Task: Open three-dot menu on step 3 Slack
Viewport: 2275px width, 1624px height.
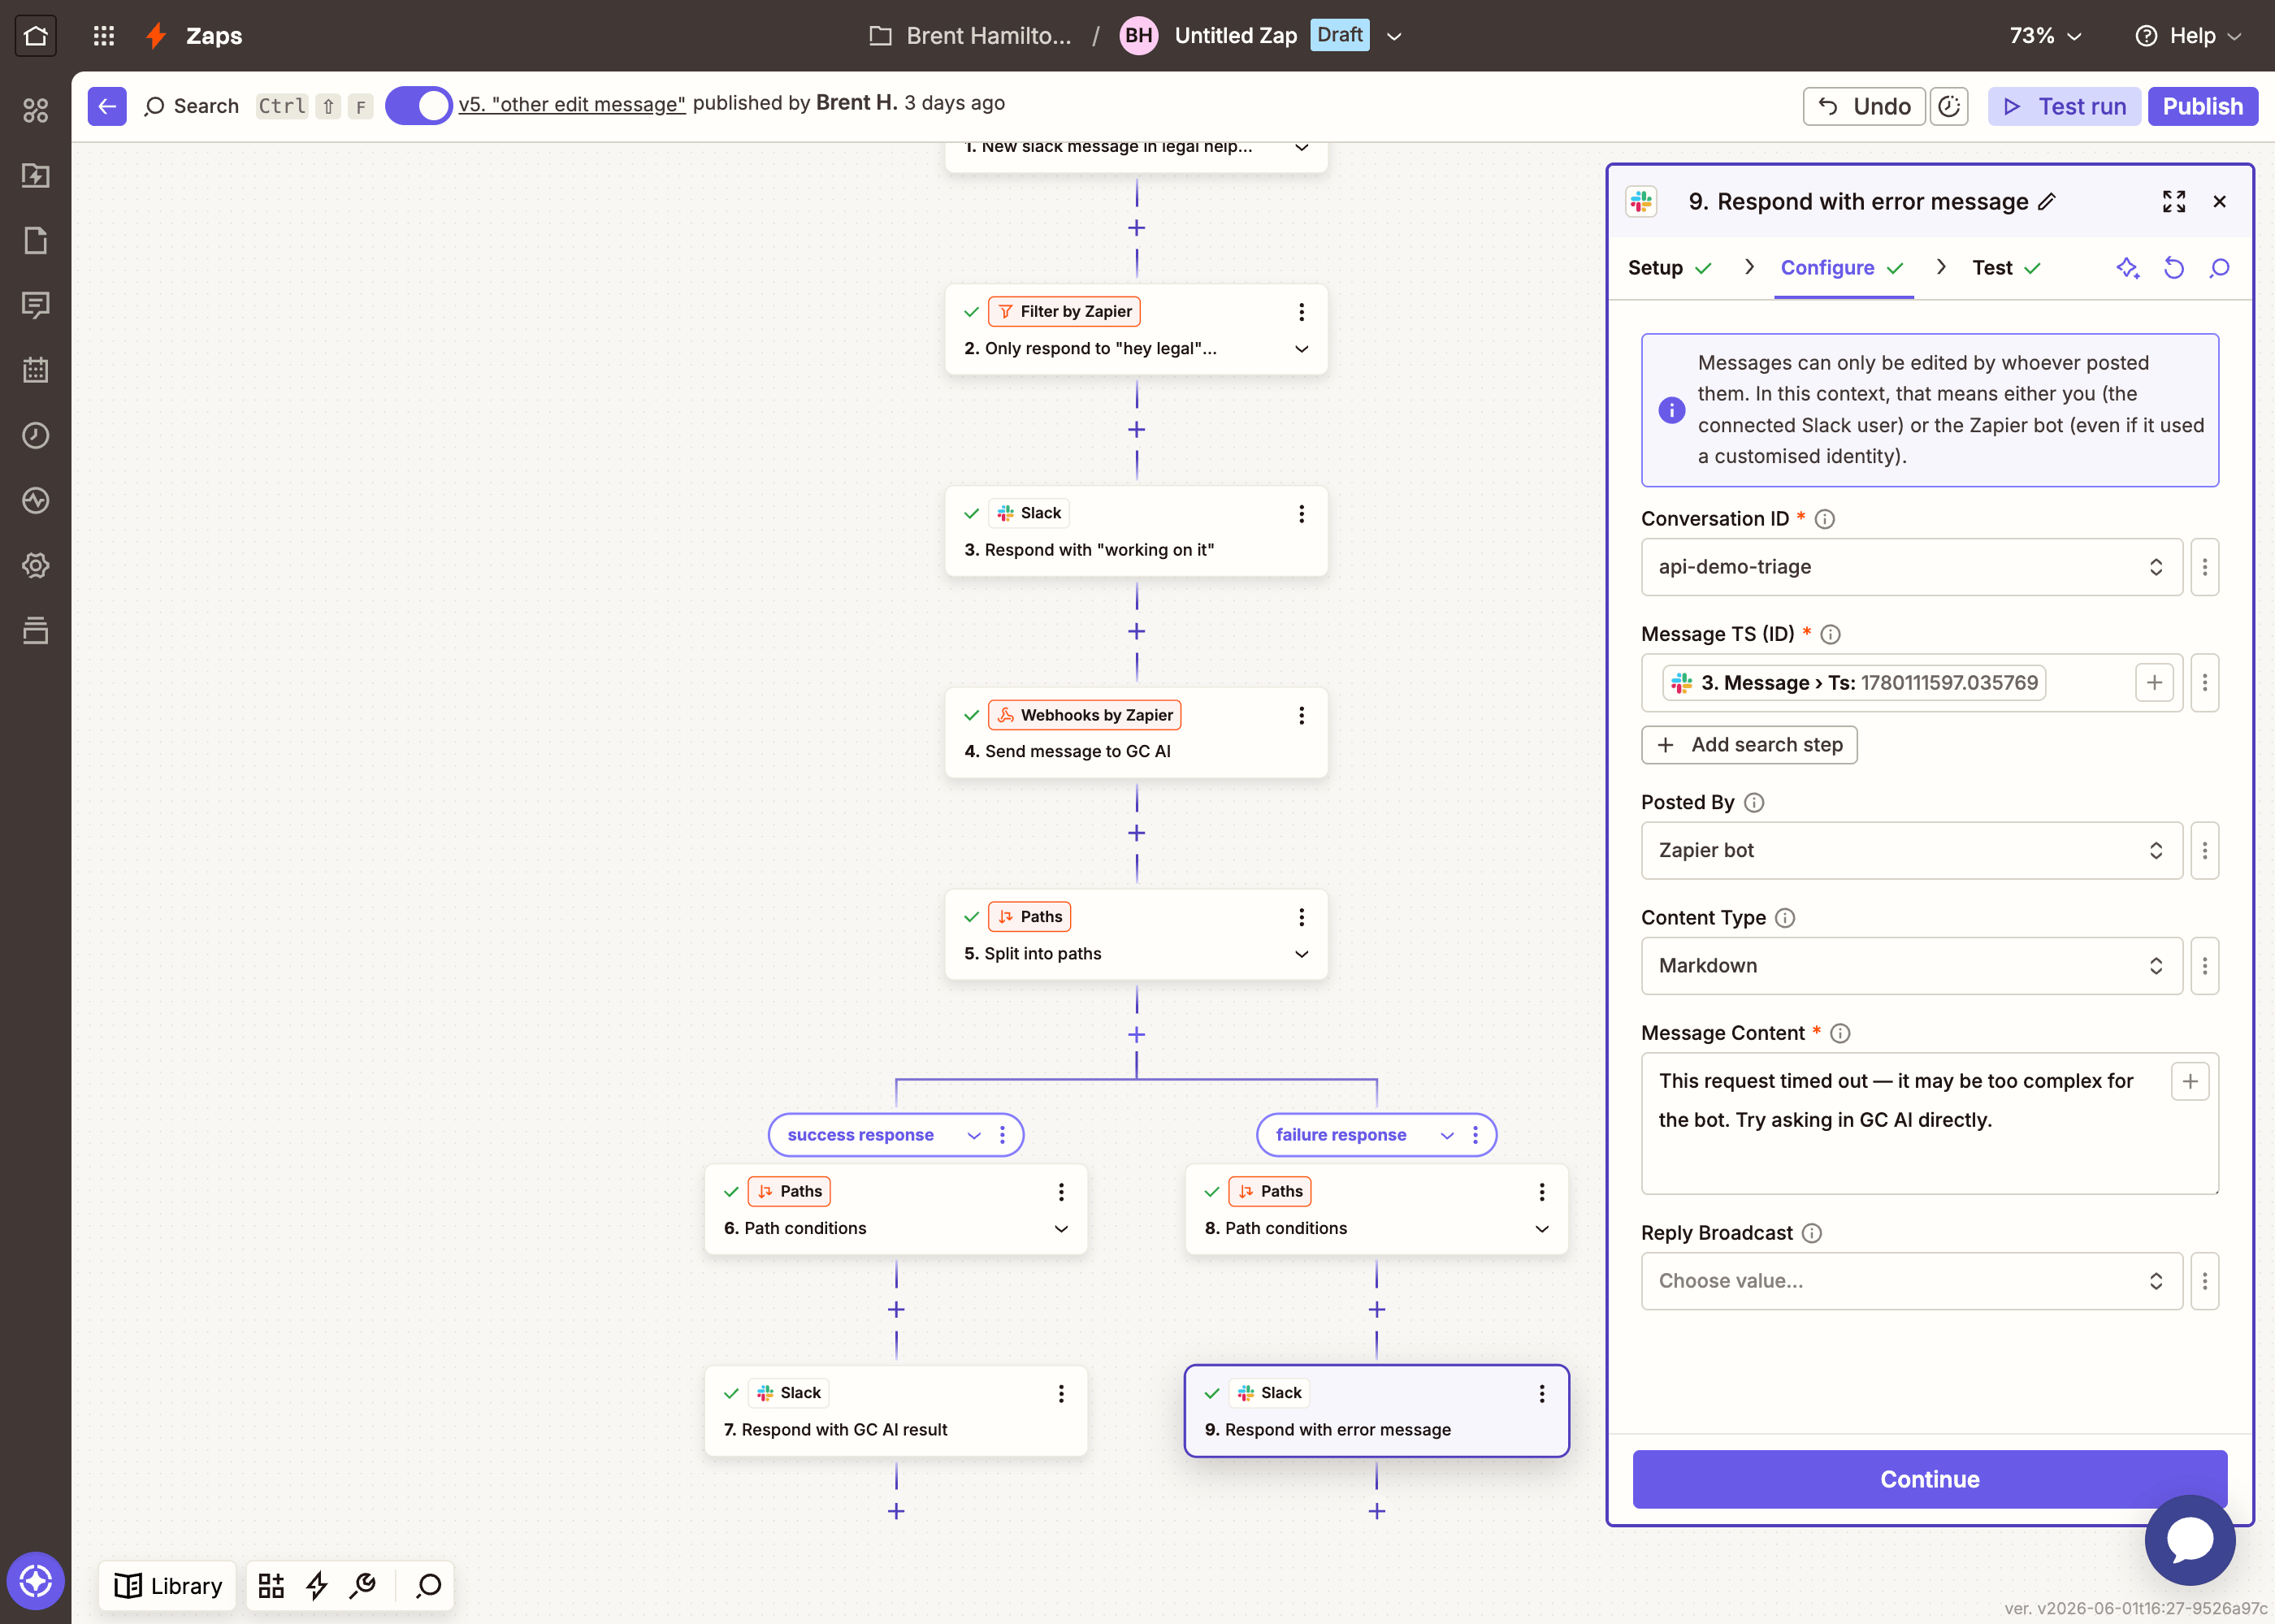Action: tap(1302, 514)
